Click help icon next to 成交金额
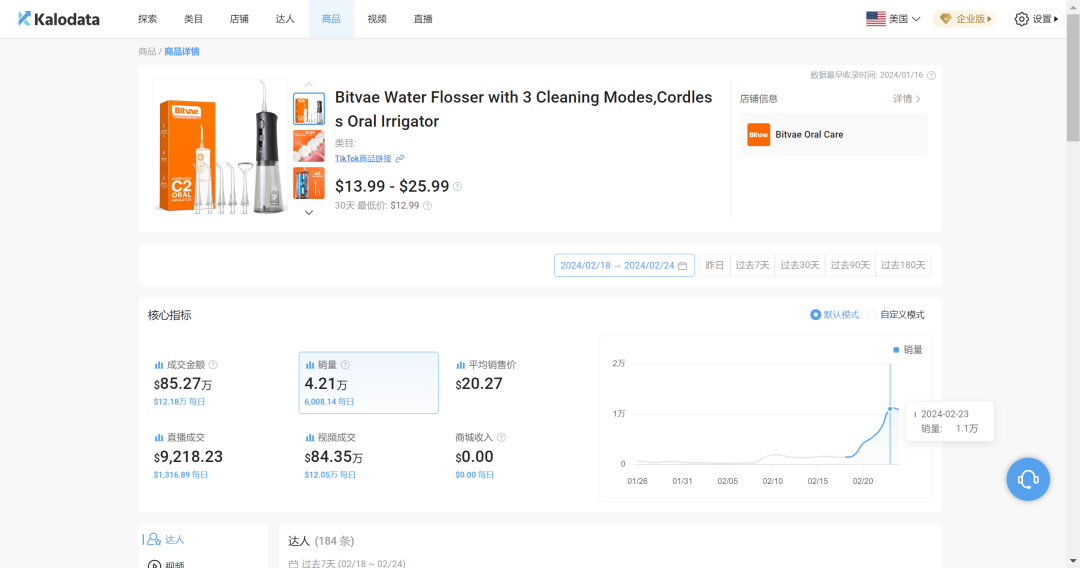Viewport: 1080px width, 568px height. (213, 365)
